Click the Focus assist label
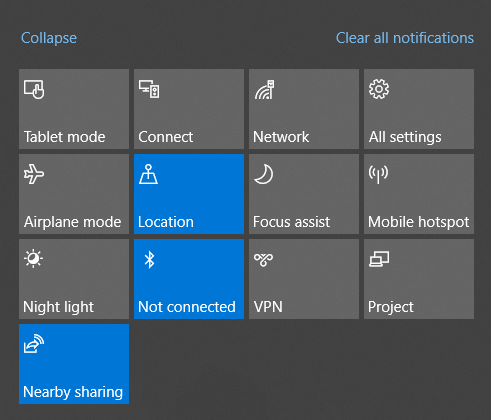 [x=292, y=222]
